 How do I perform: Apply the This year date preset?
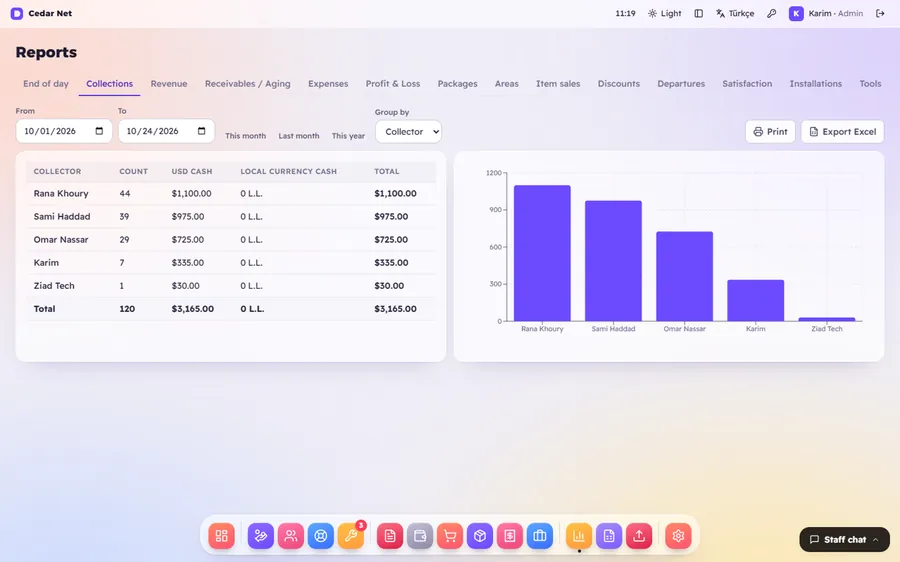(348, 136)
